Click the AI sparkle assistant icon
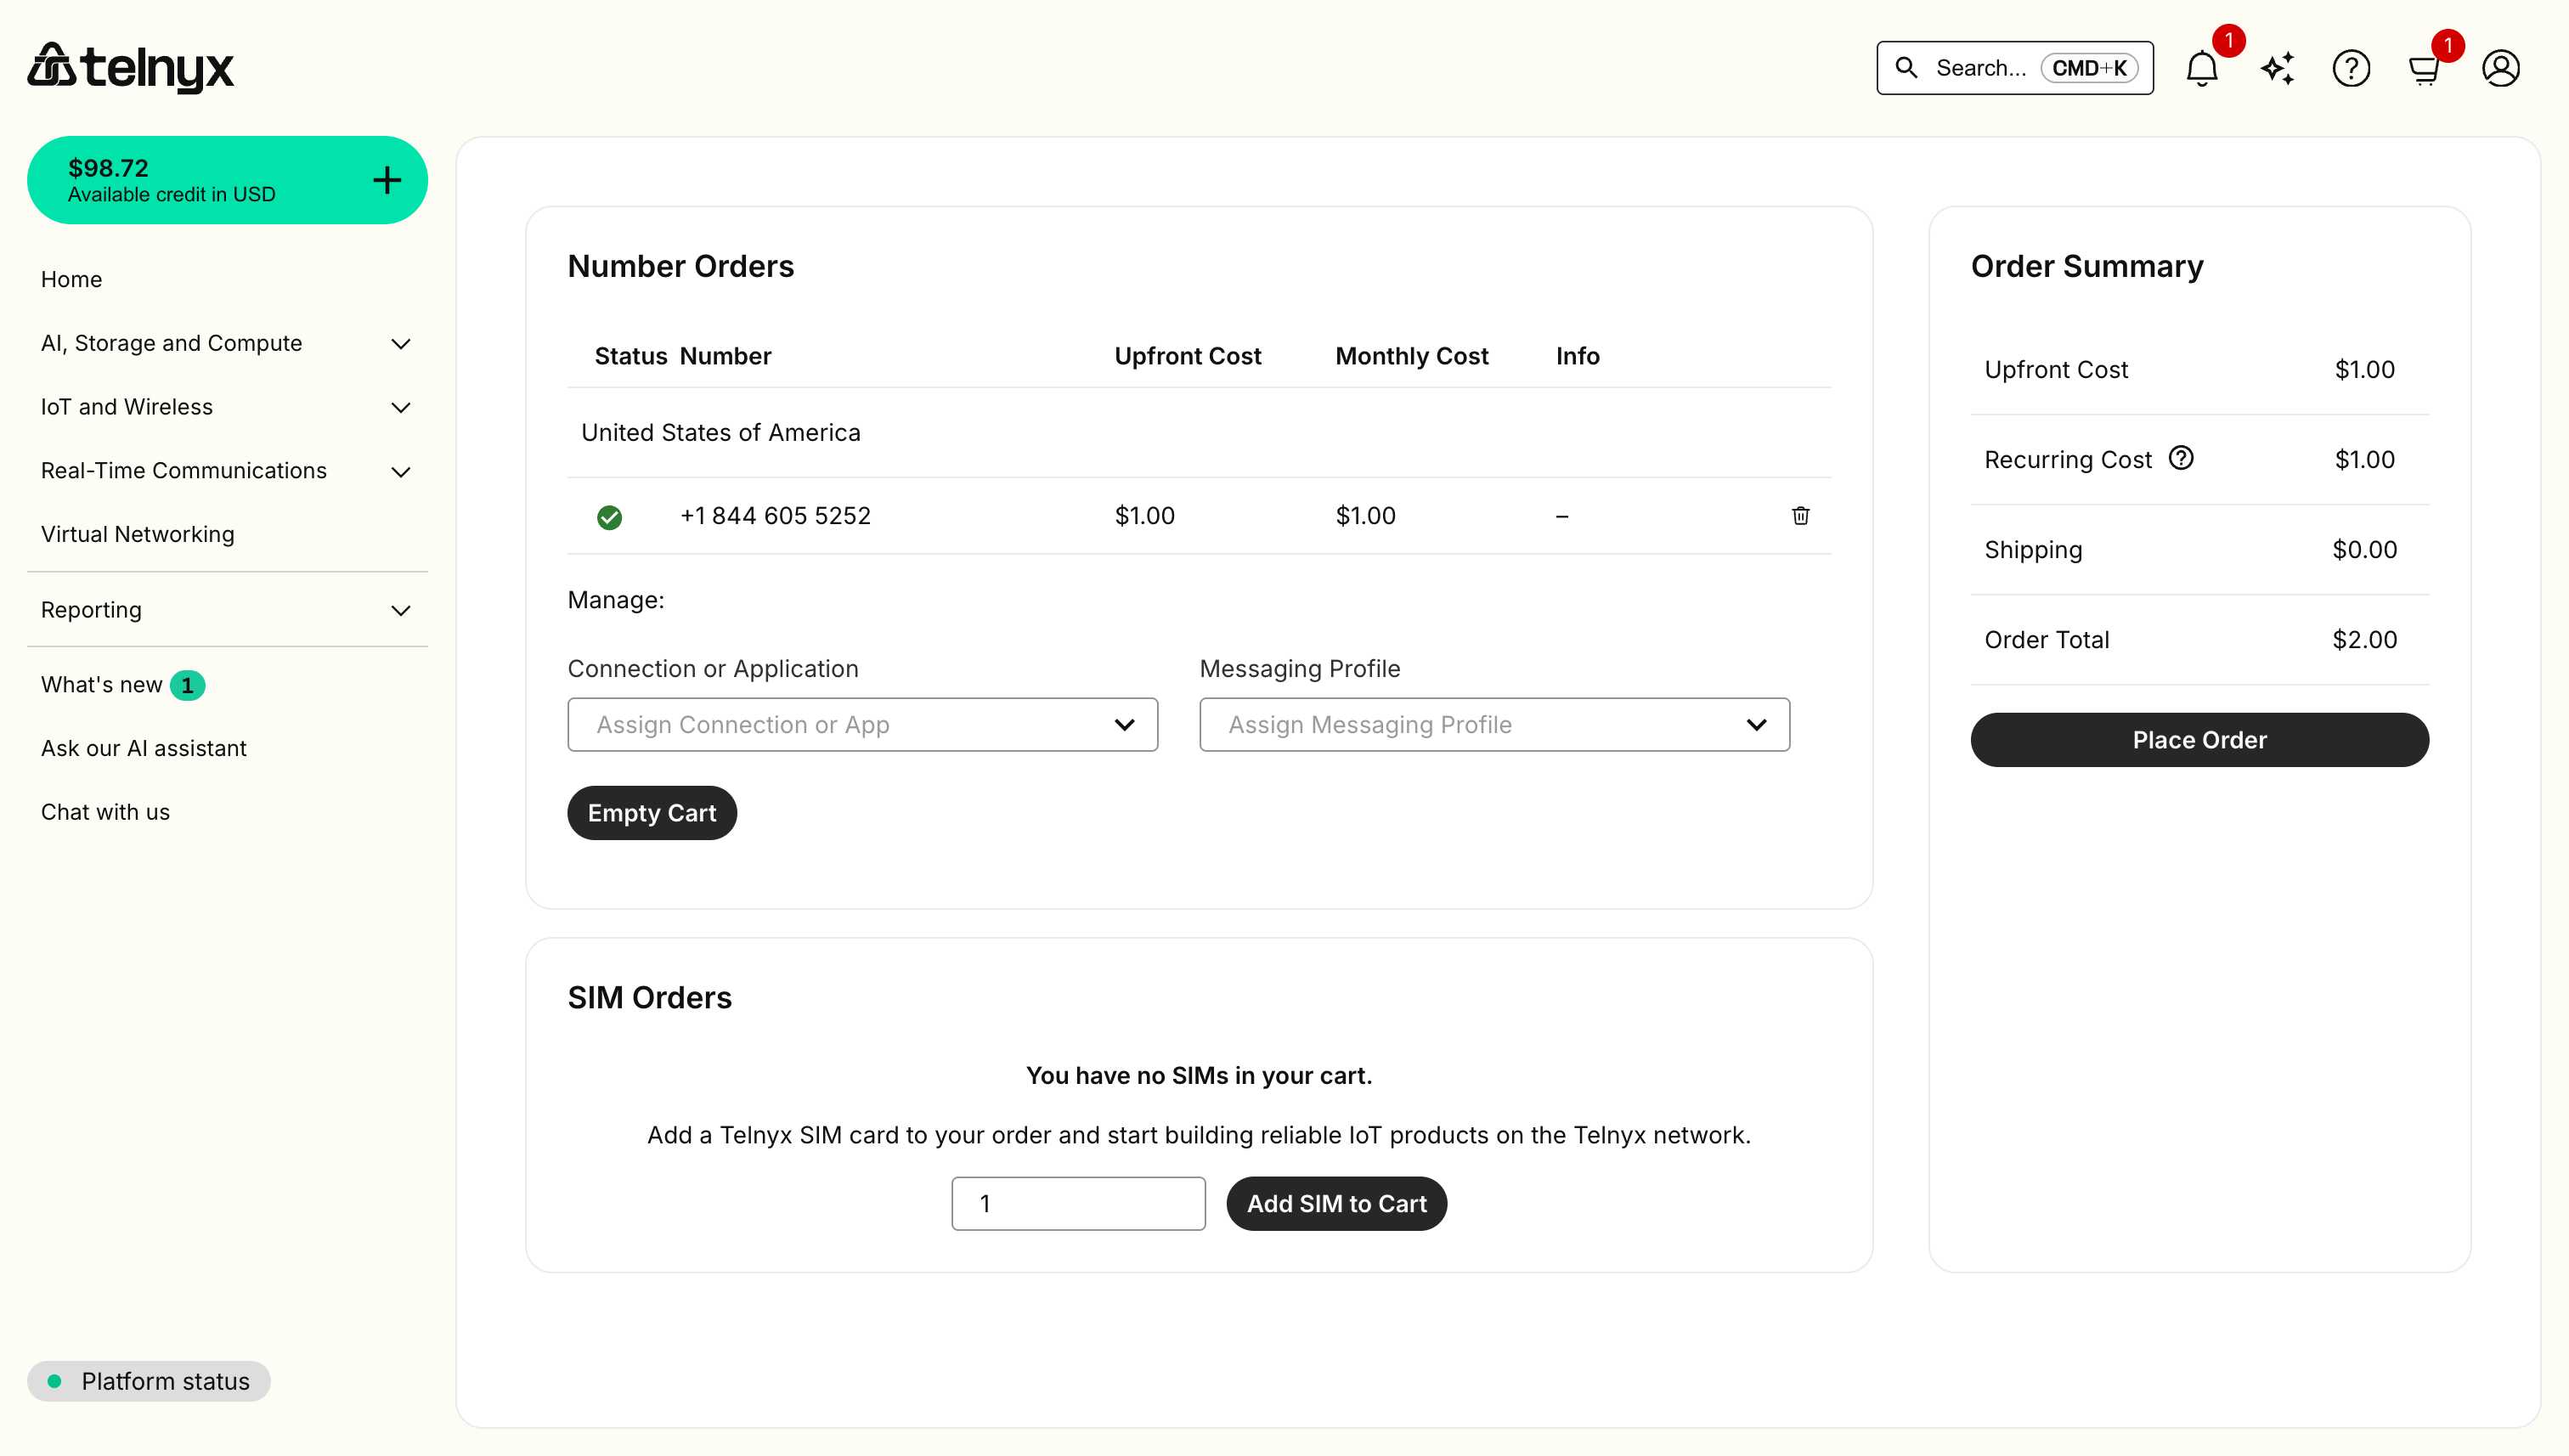Viewport: 2569px width, 1456px height. [x=2277, y=68]
